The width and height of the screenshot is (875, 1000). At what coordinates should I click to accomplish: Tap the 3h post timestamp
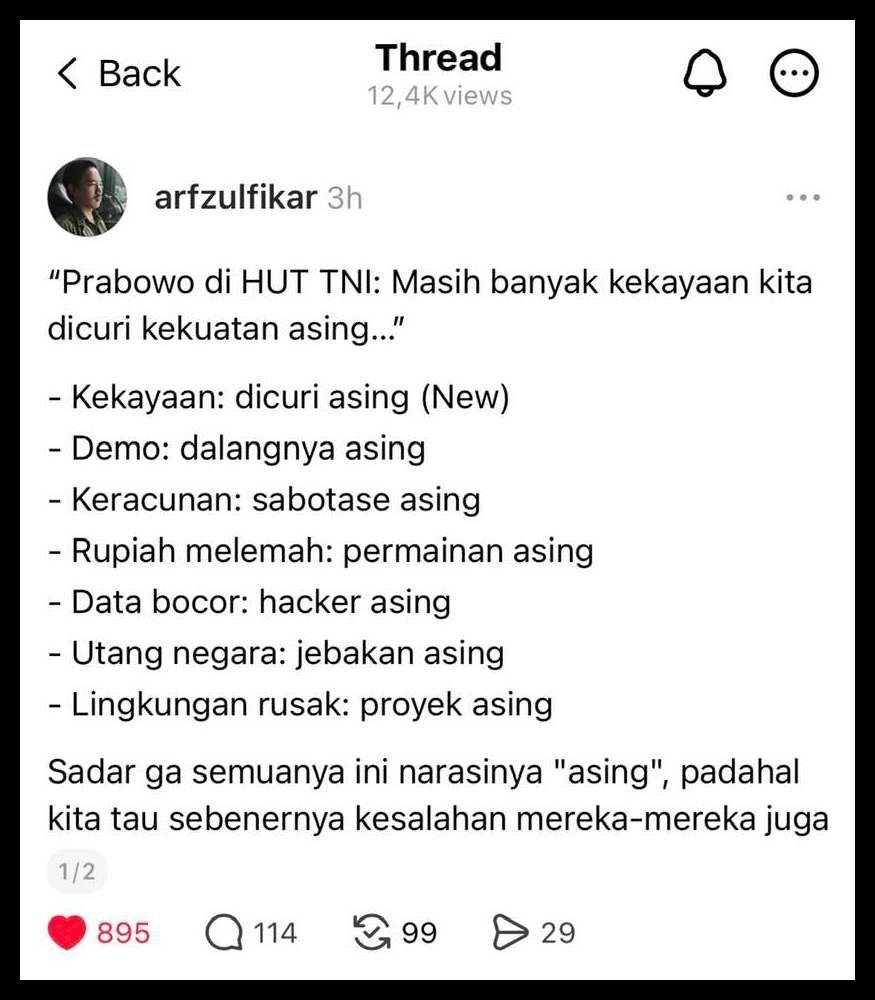coord(344,198)
